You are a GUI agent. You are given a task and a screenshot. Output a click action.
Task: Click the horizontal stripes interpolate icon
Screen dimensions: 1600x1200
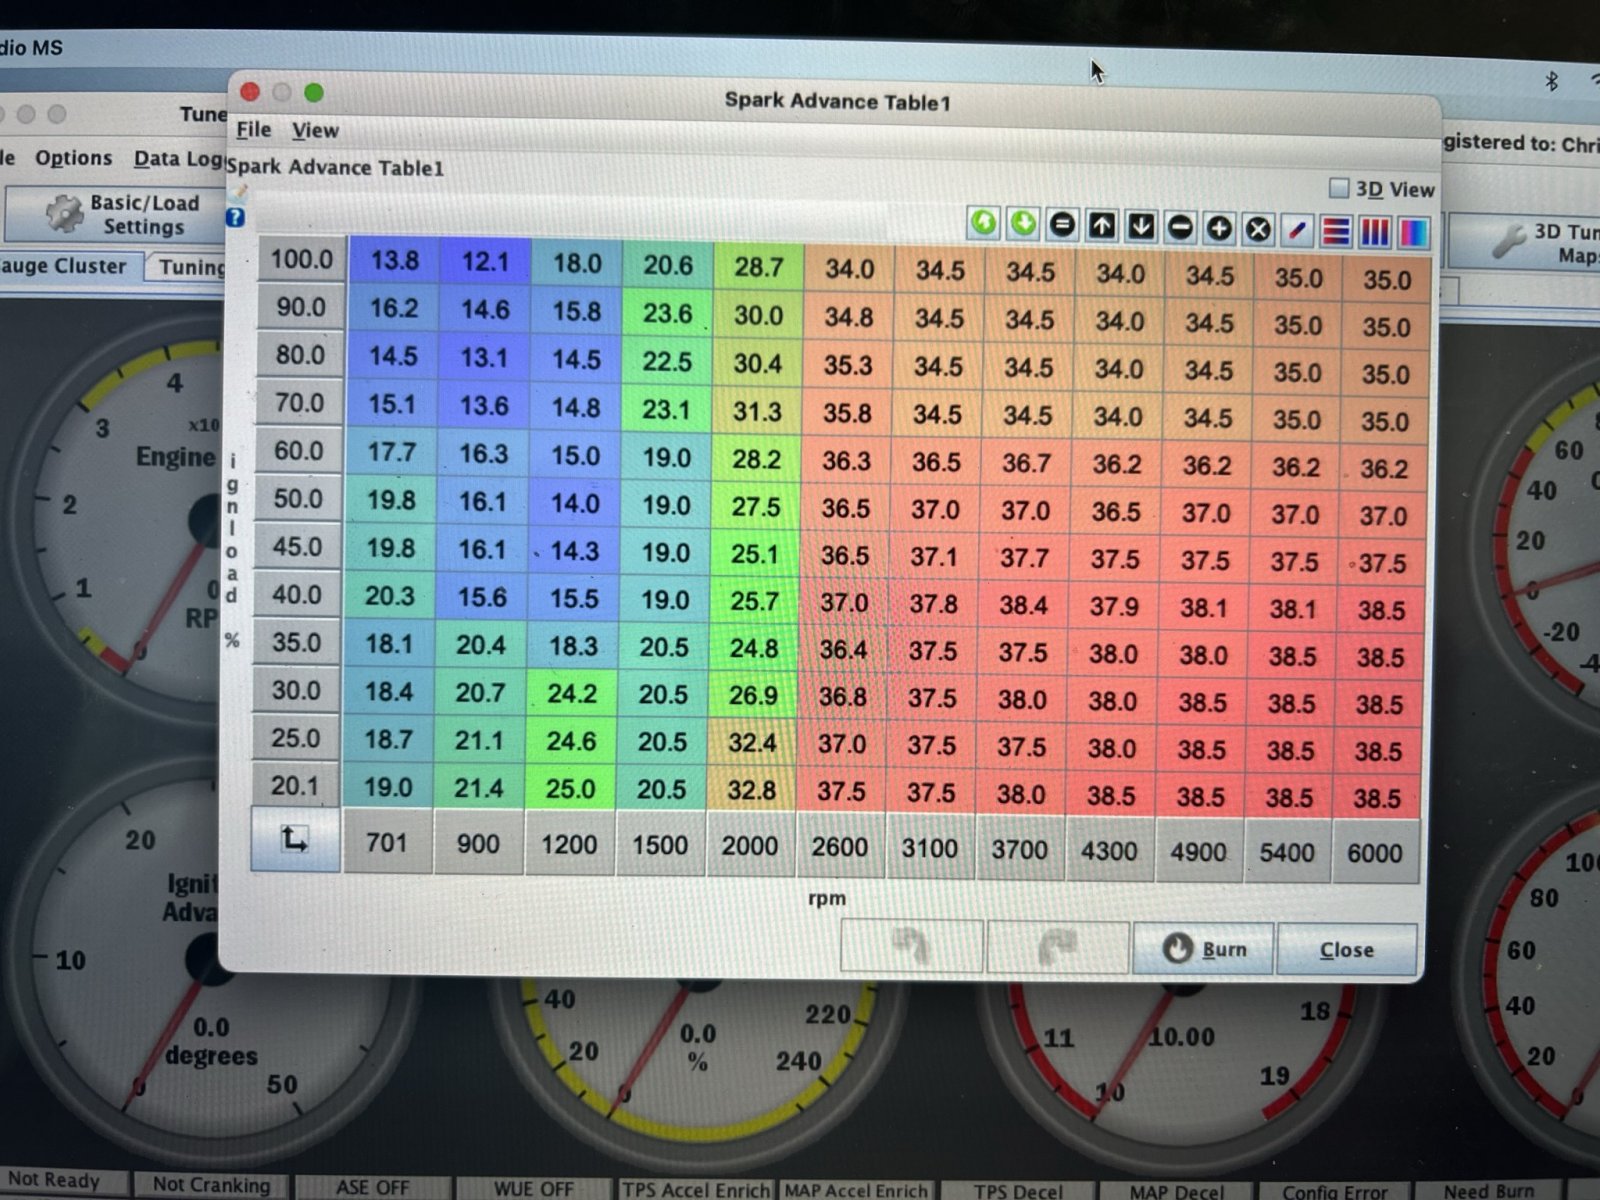coord(1336,232)
